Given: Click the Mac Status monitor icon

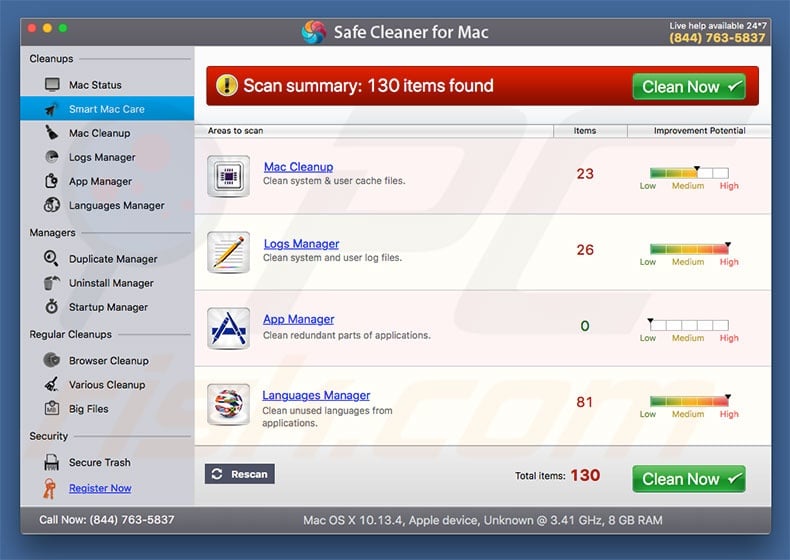Looking at the screenshot, I should click(52, 84).
